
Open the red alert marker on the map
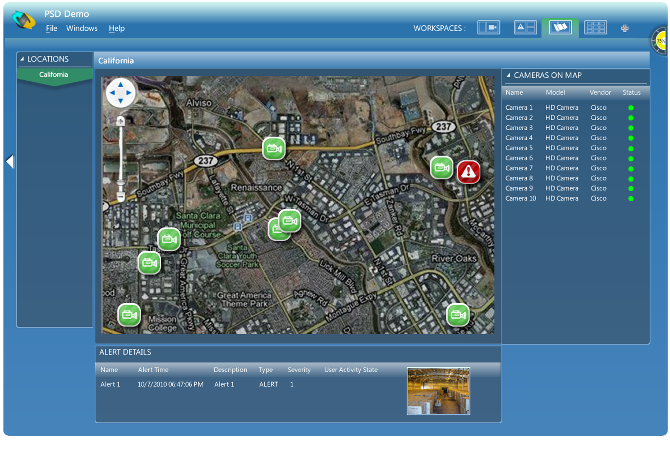(469, 172)
